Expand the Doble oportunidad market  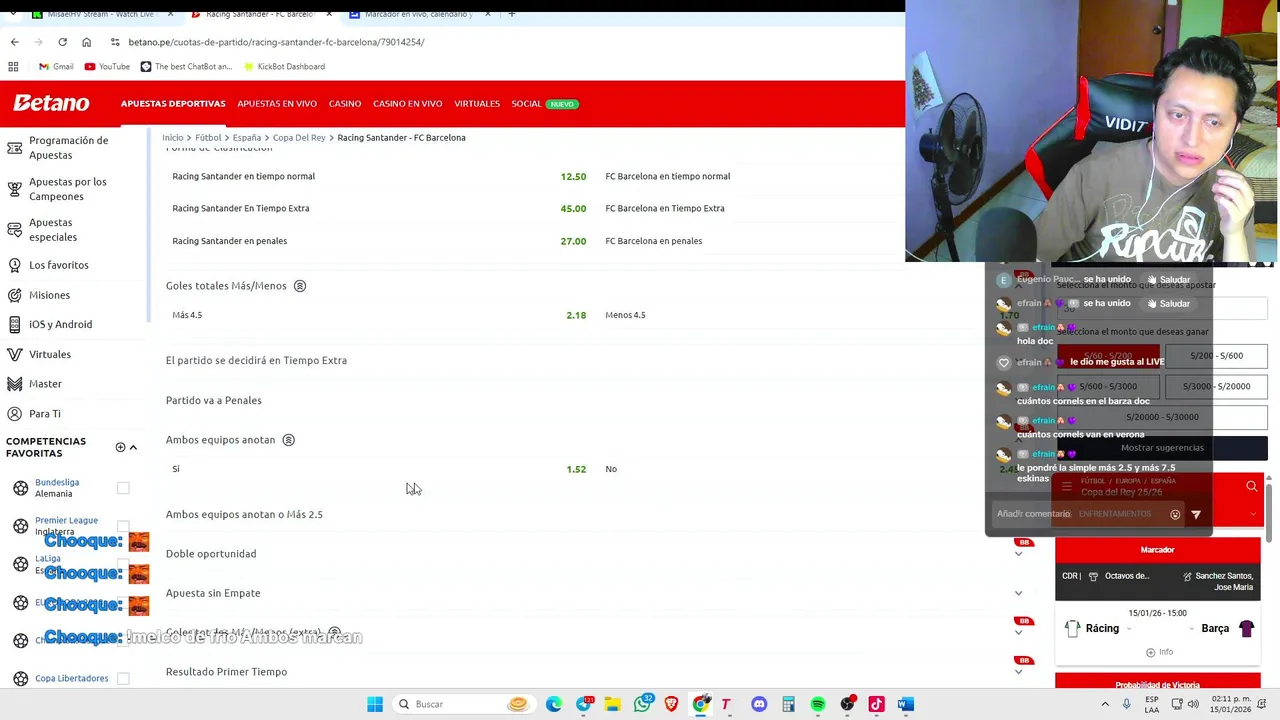point(1018,554)
